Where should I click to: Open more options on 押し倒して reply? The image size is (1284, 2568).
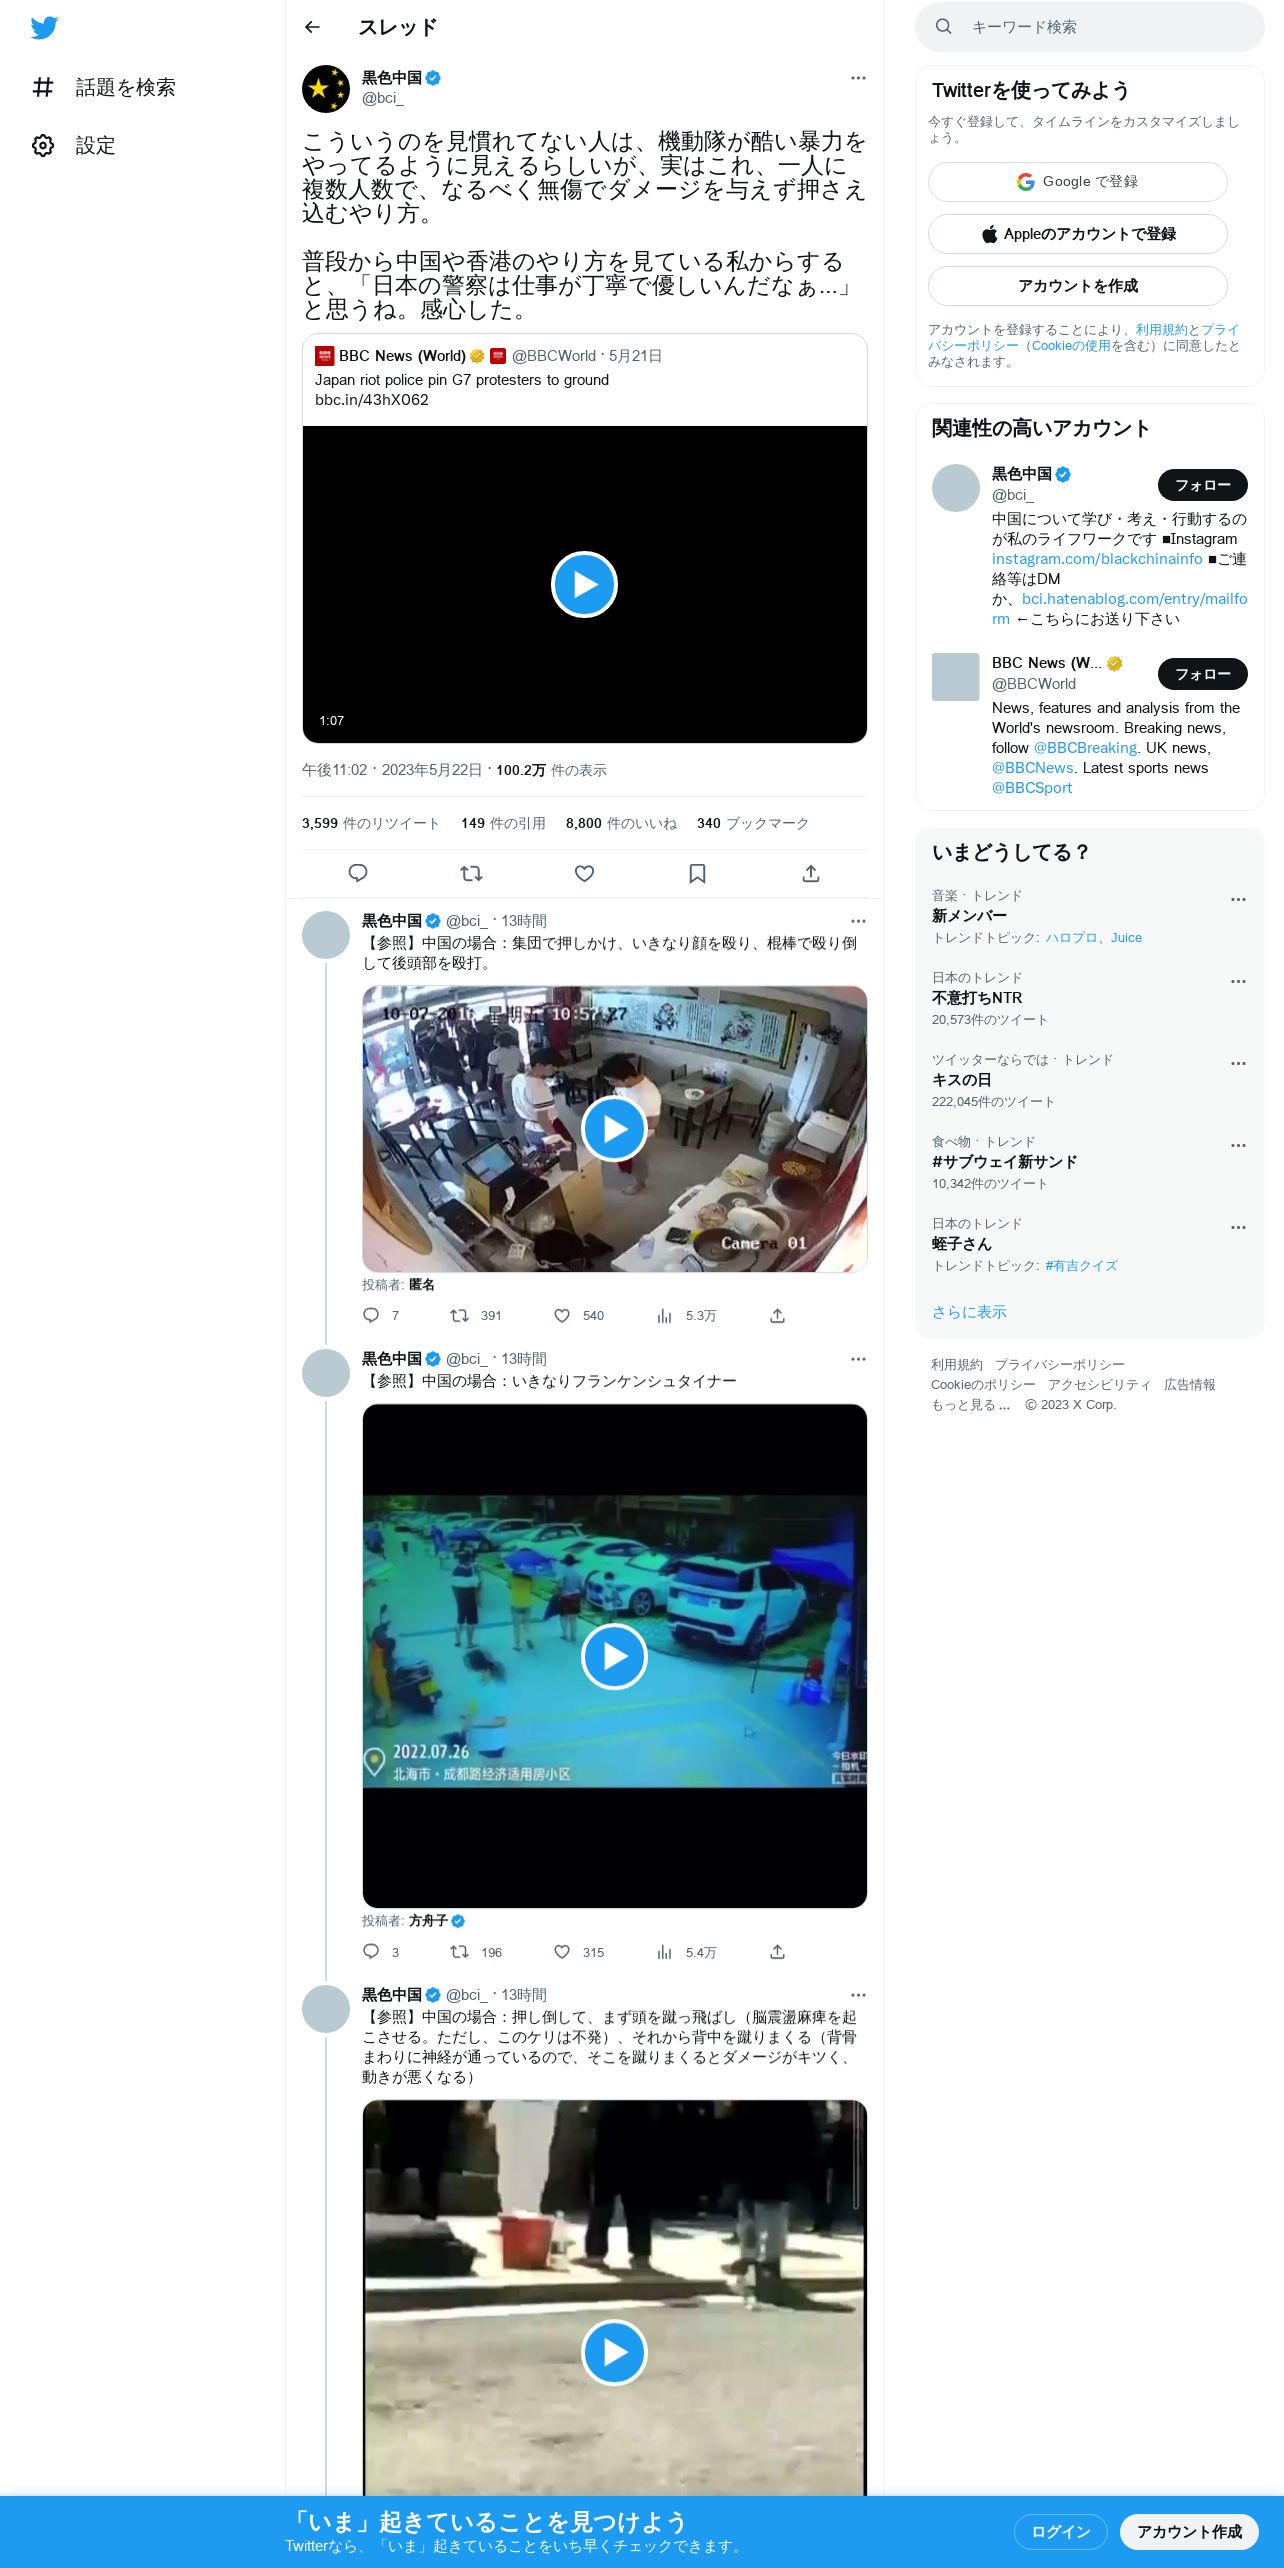(x=858, y=1995)
